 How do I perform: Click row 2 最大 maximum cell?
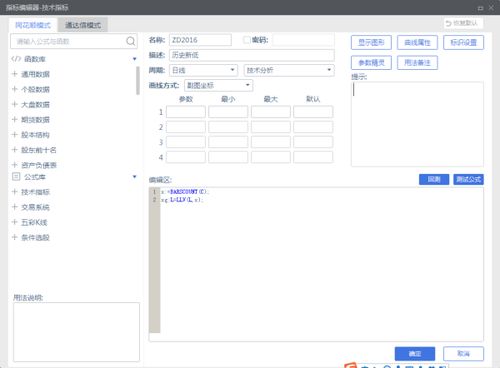coord(271,127)
